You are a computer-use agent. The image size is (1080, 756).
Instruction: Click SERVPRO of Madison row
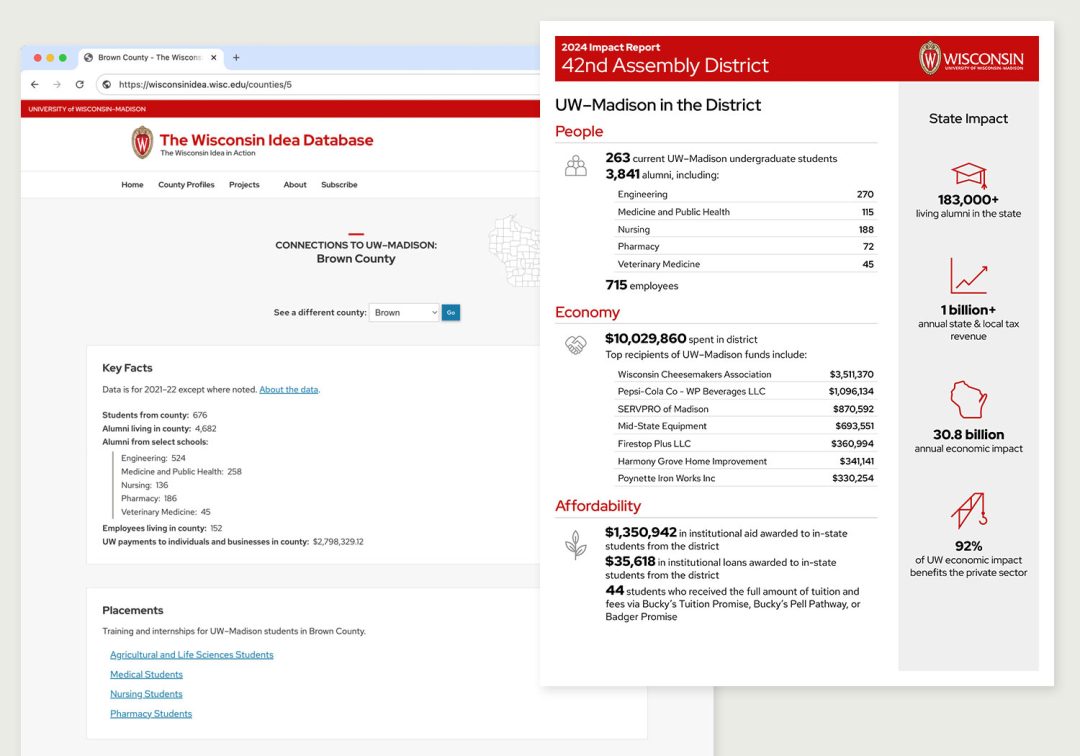tap(745, 409)
